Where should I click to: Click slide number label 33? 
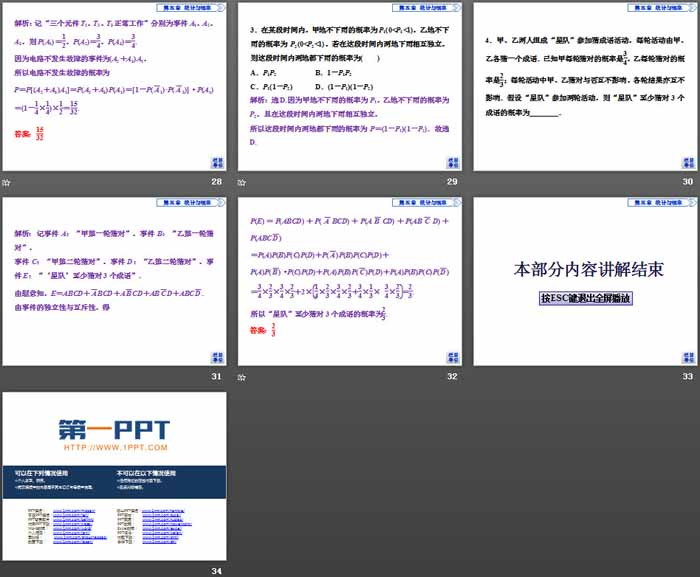point(688,376)
